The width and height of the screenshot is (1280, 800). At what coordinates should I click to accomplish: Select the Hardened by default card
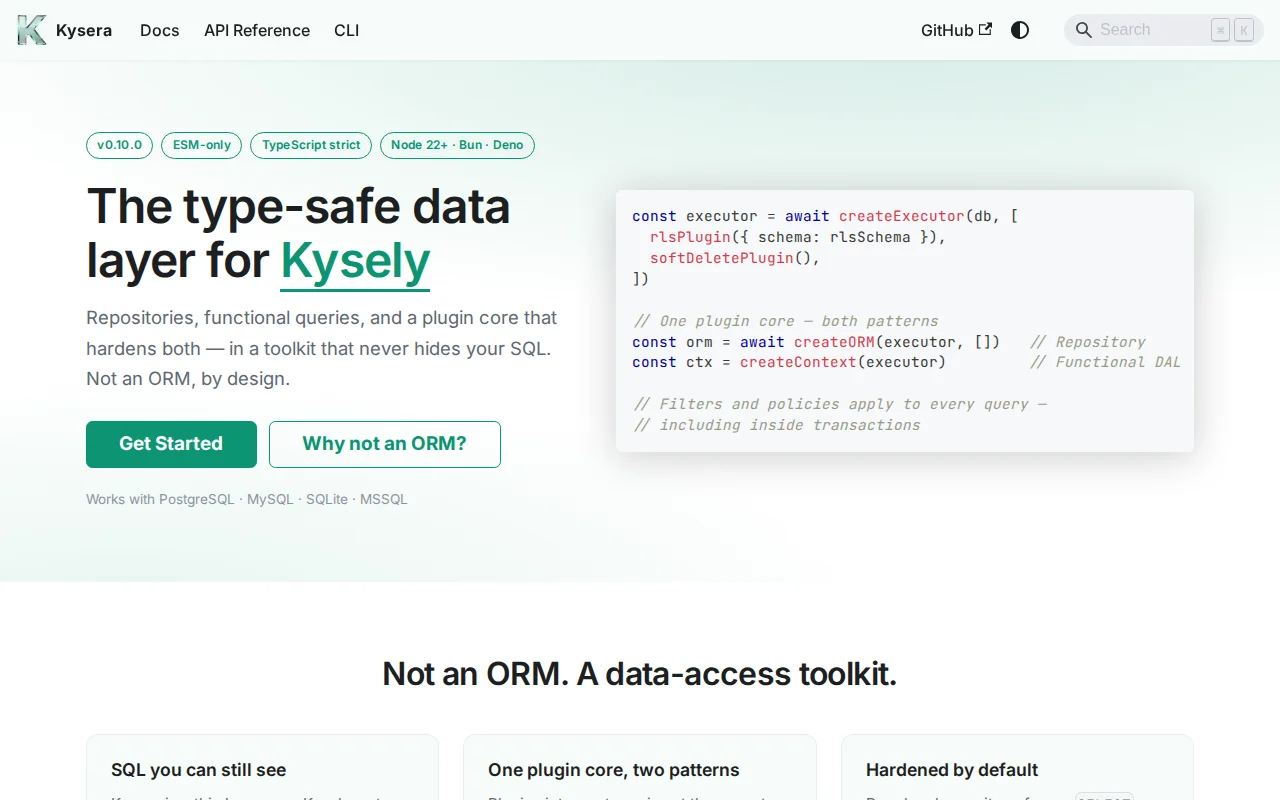[1017, 767]
